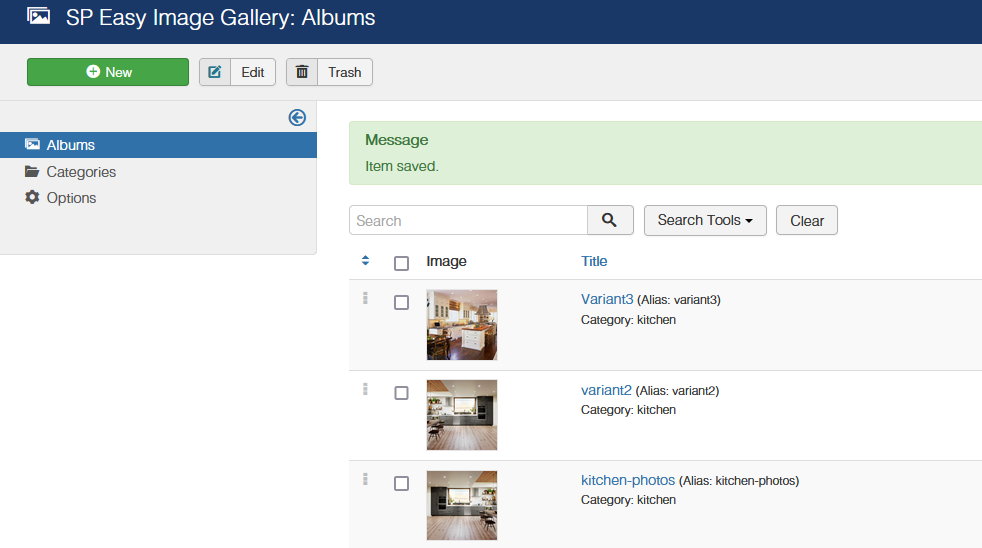Viewport: 982px width, 548px height.
Task: Expand the Search Tools dropdown
Action: [x=705, y=220]
